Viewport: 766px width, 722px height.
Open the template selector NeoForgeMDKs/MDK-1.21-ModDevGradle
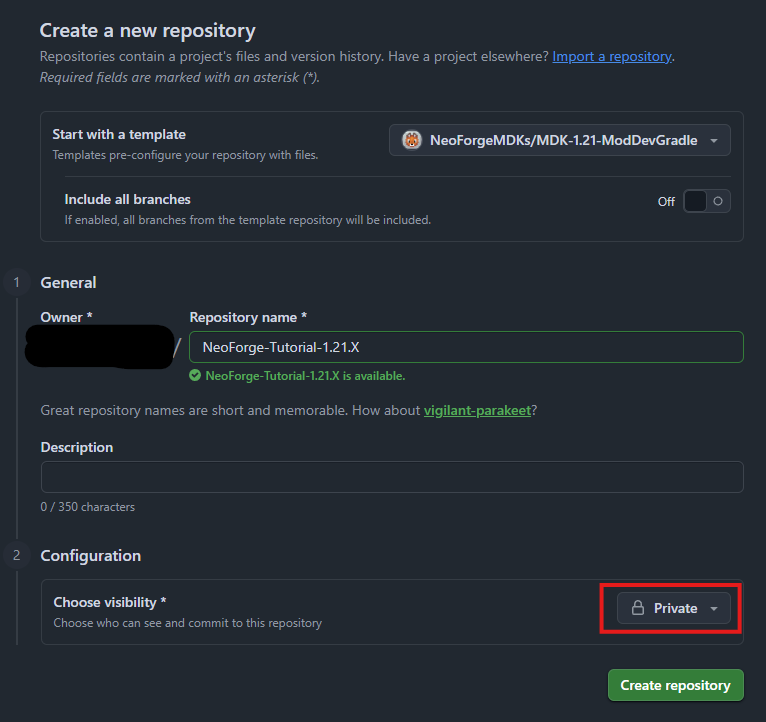(559, 141)
